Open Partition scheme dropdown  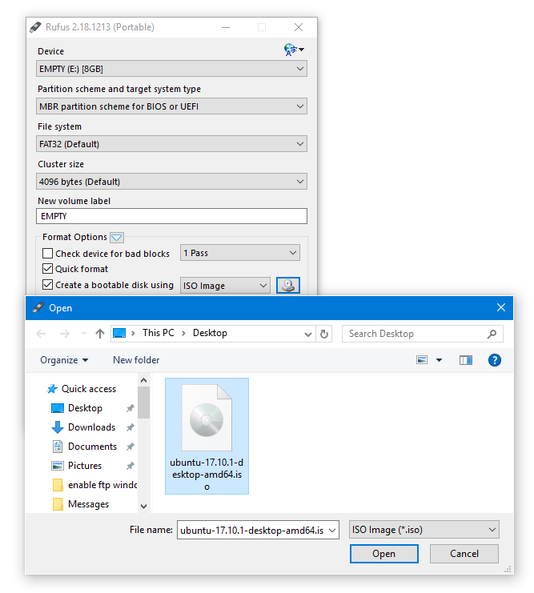pyautogui.click(x=172, y=107)
